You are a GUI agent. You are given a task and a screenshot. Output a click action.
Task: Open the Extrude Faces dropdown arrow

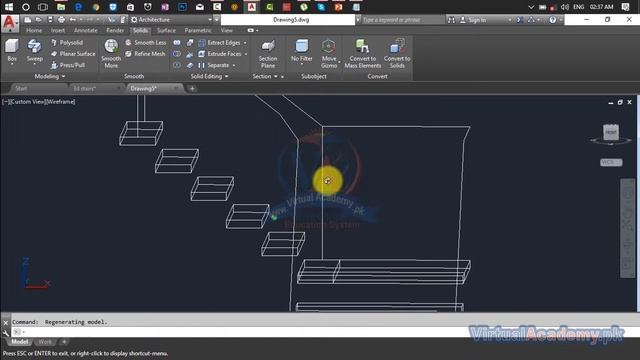tap(246, 54)
